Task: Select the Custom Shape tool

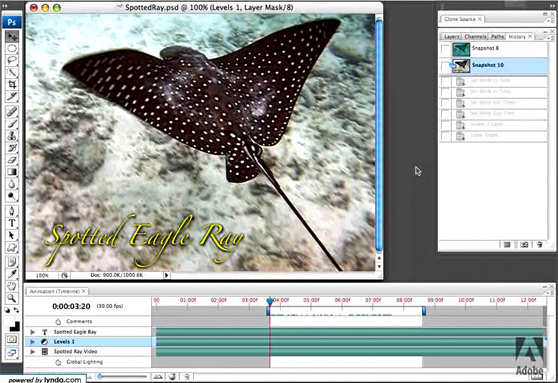Action: [x=12, y=247]
